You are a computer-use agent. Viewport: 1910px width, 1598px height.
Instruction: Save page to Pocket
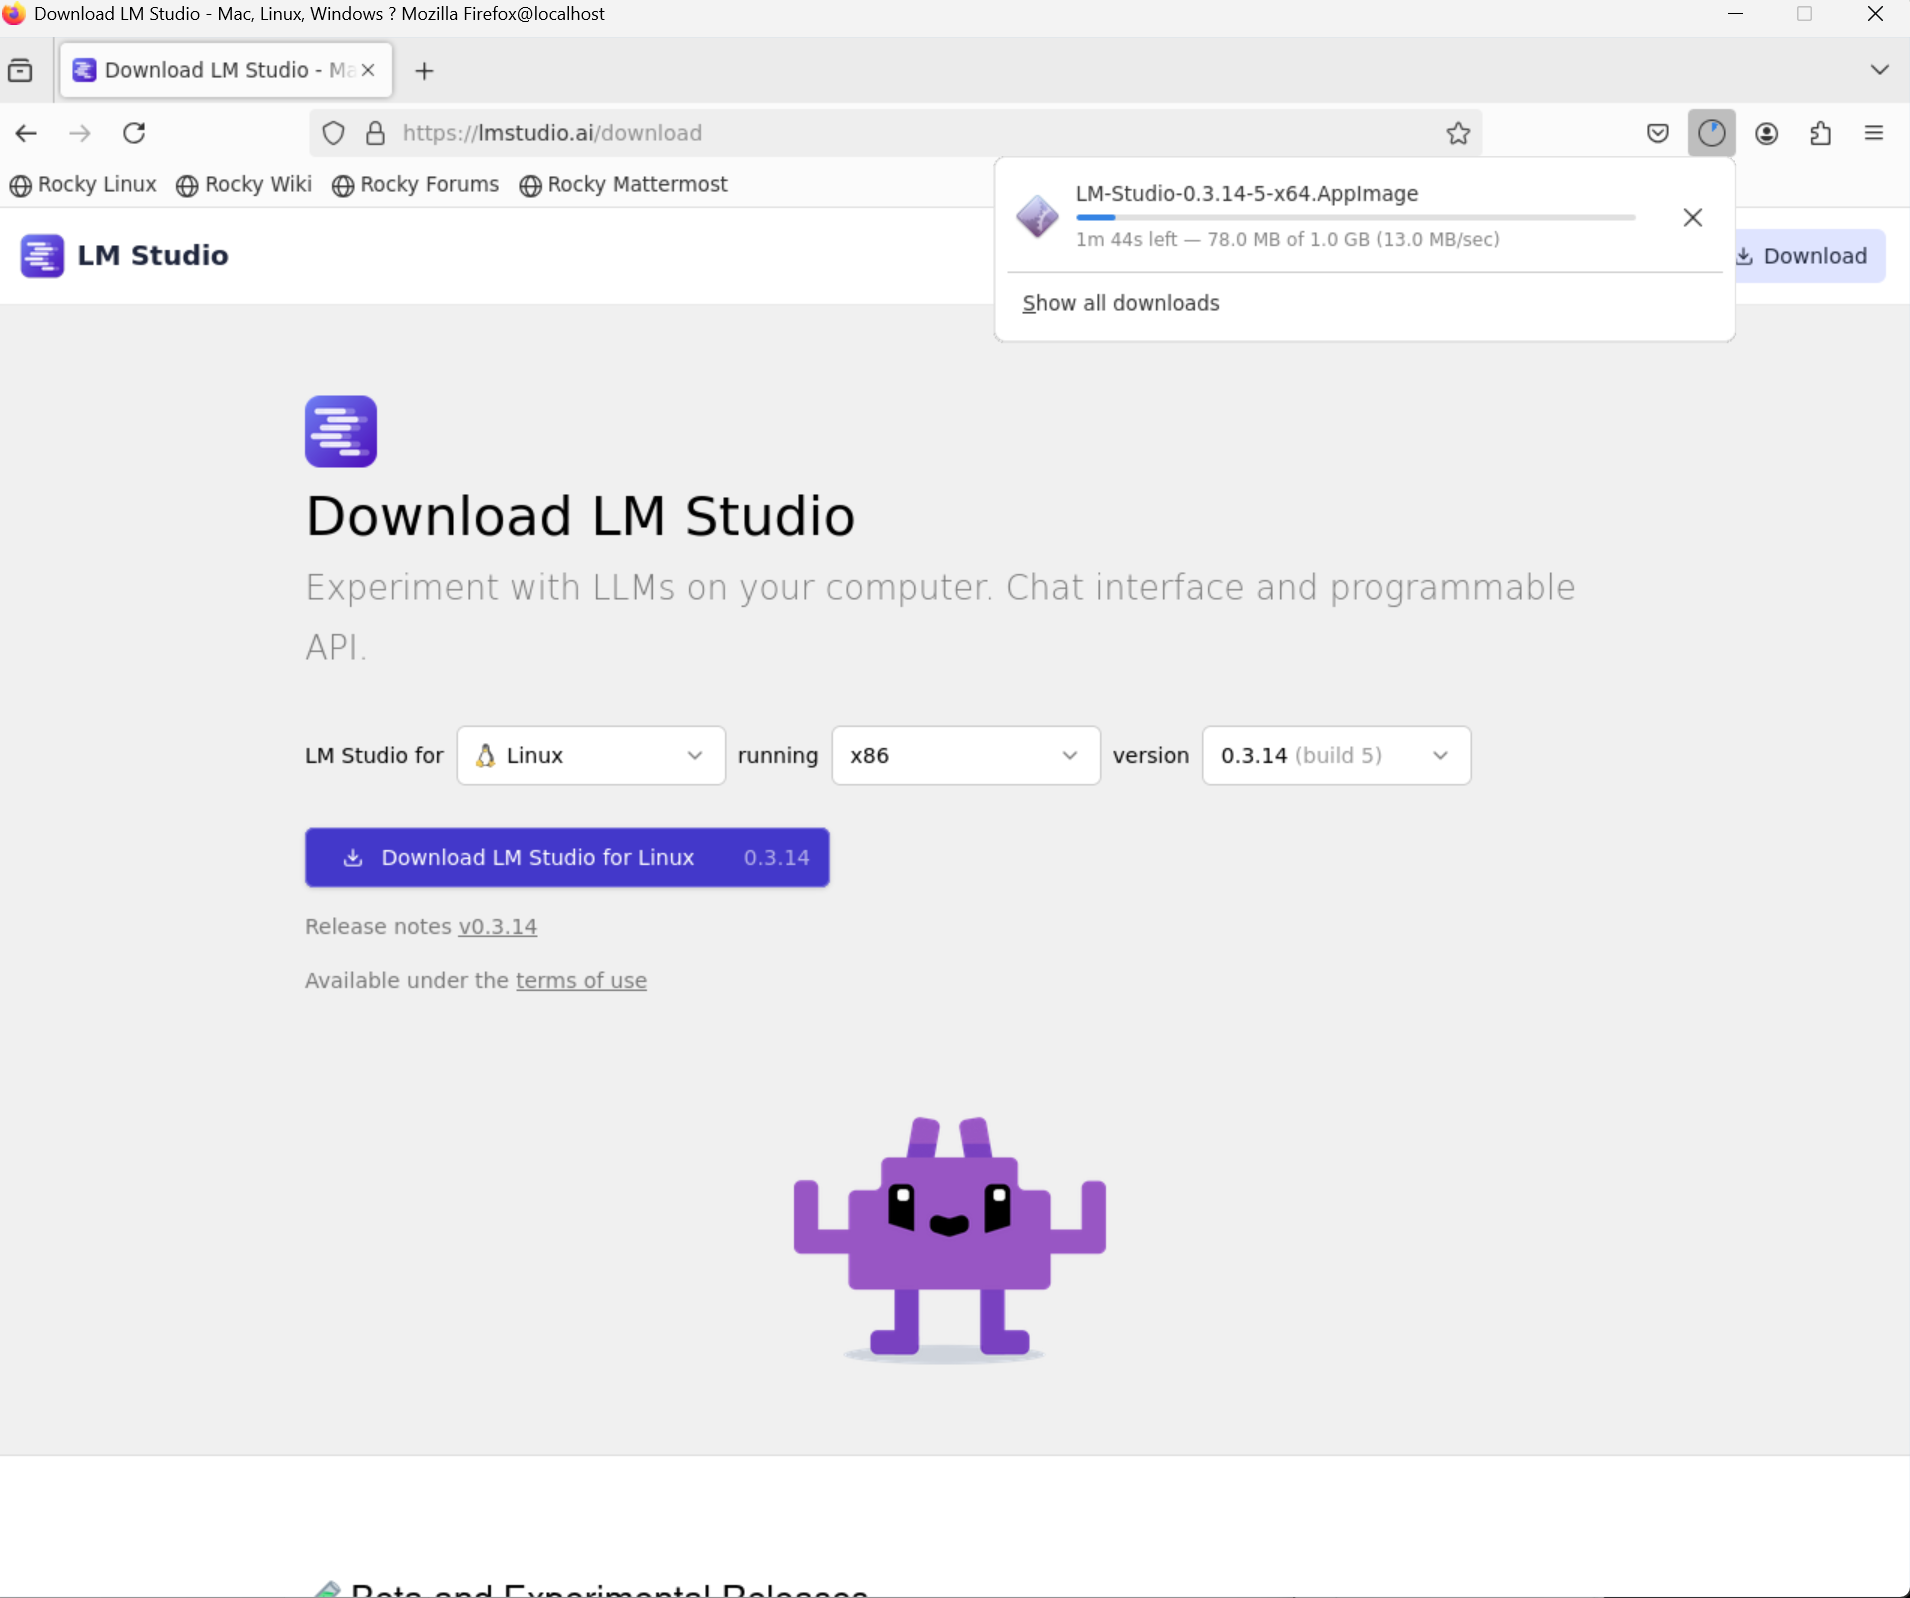coord(1657,133)
